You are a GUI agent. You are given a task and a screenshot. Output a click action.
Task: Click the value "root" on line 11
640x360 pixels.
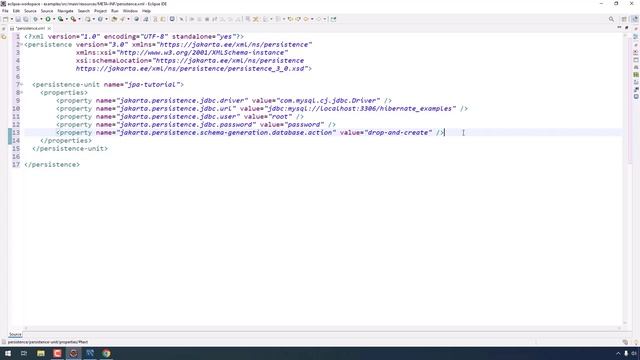coord(280,117)
